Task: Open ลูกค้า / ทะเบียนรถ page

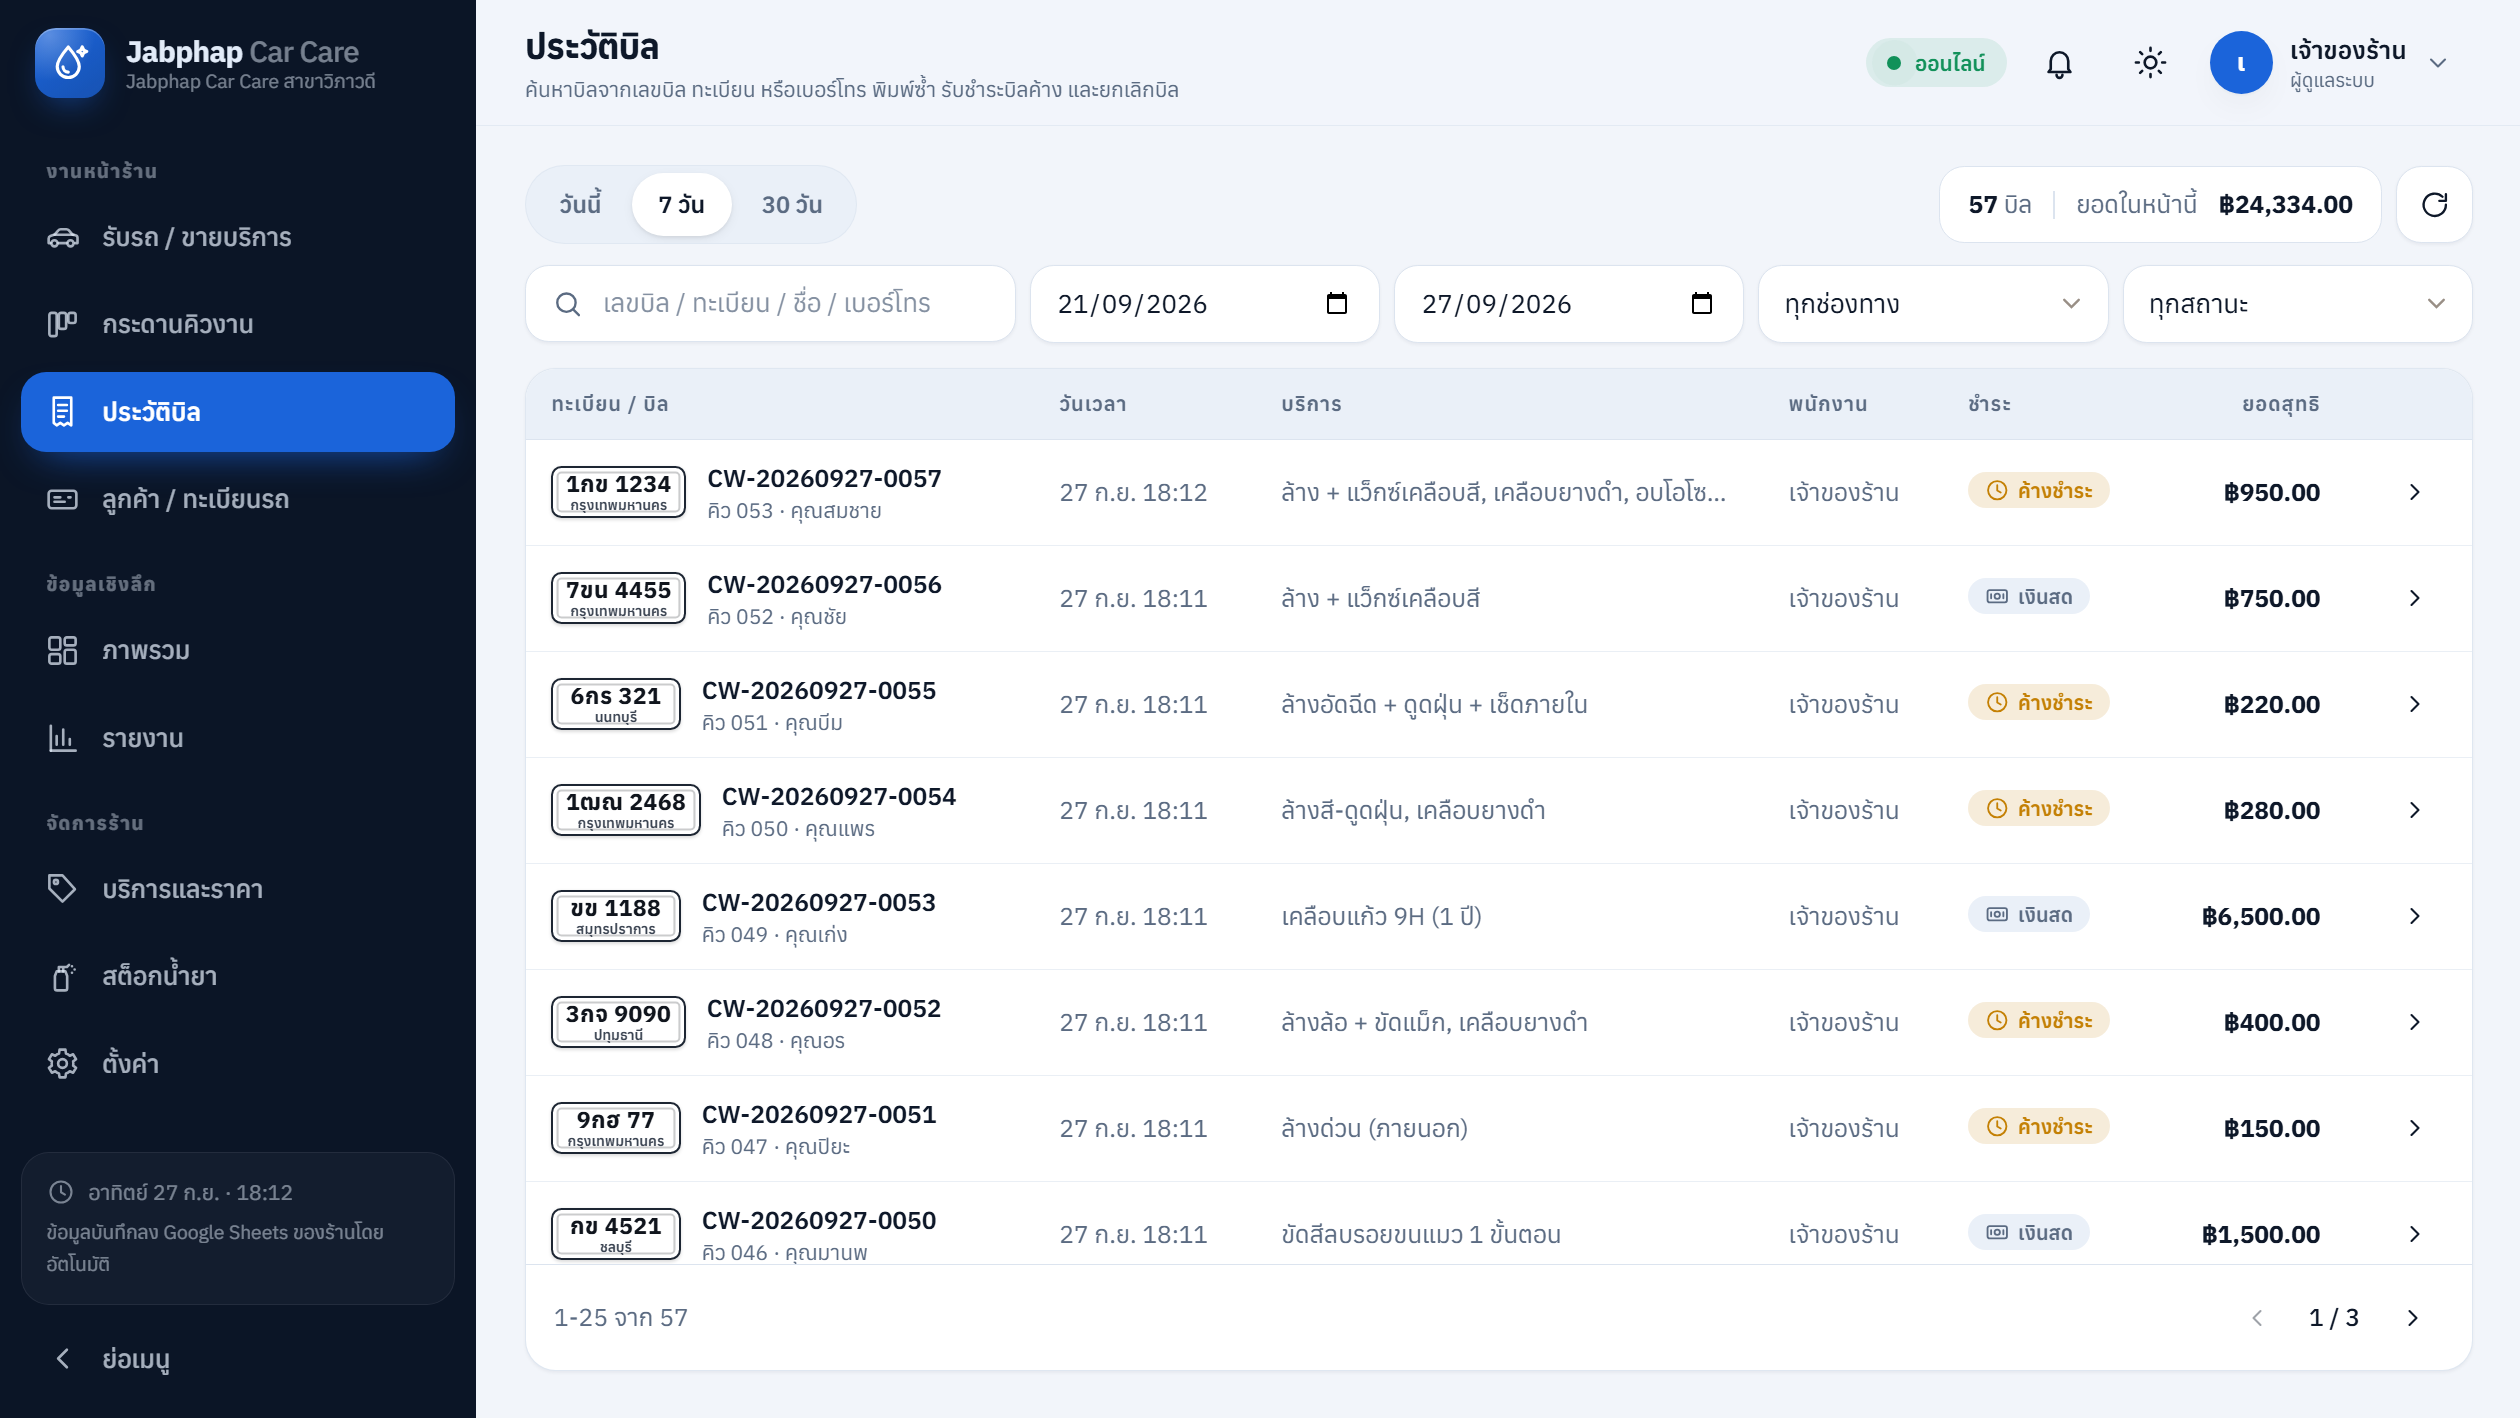Action: 238,499
